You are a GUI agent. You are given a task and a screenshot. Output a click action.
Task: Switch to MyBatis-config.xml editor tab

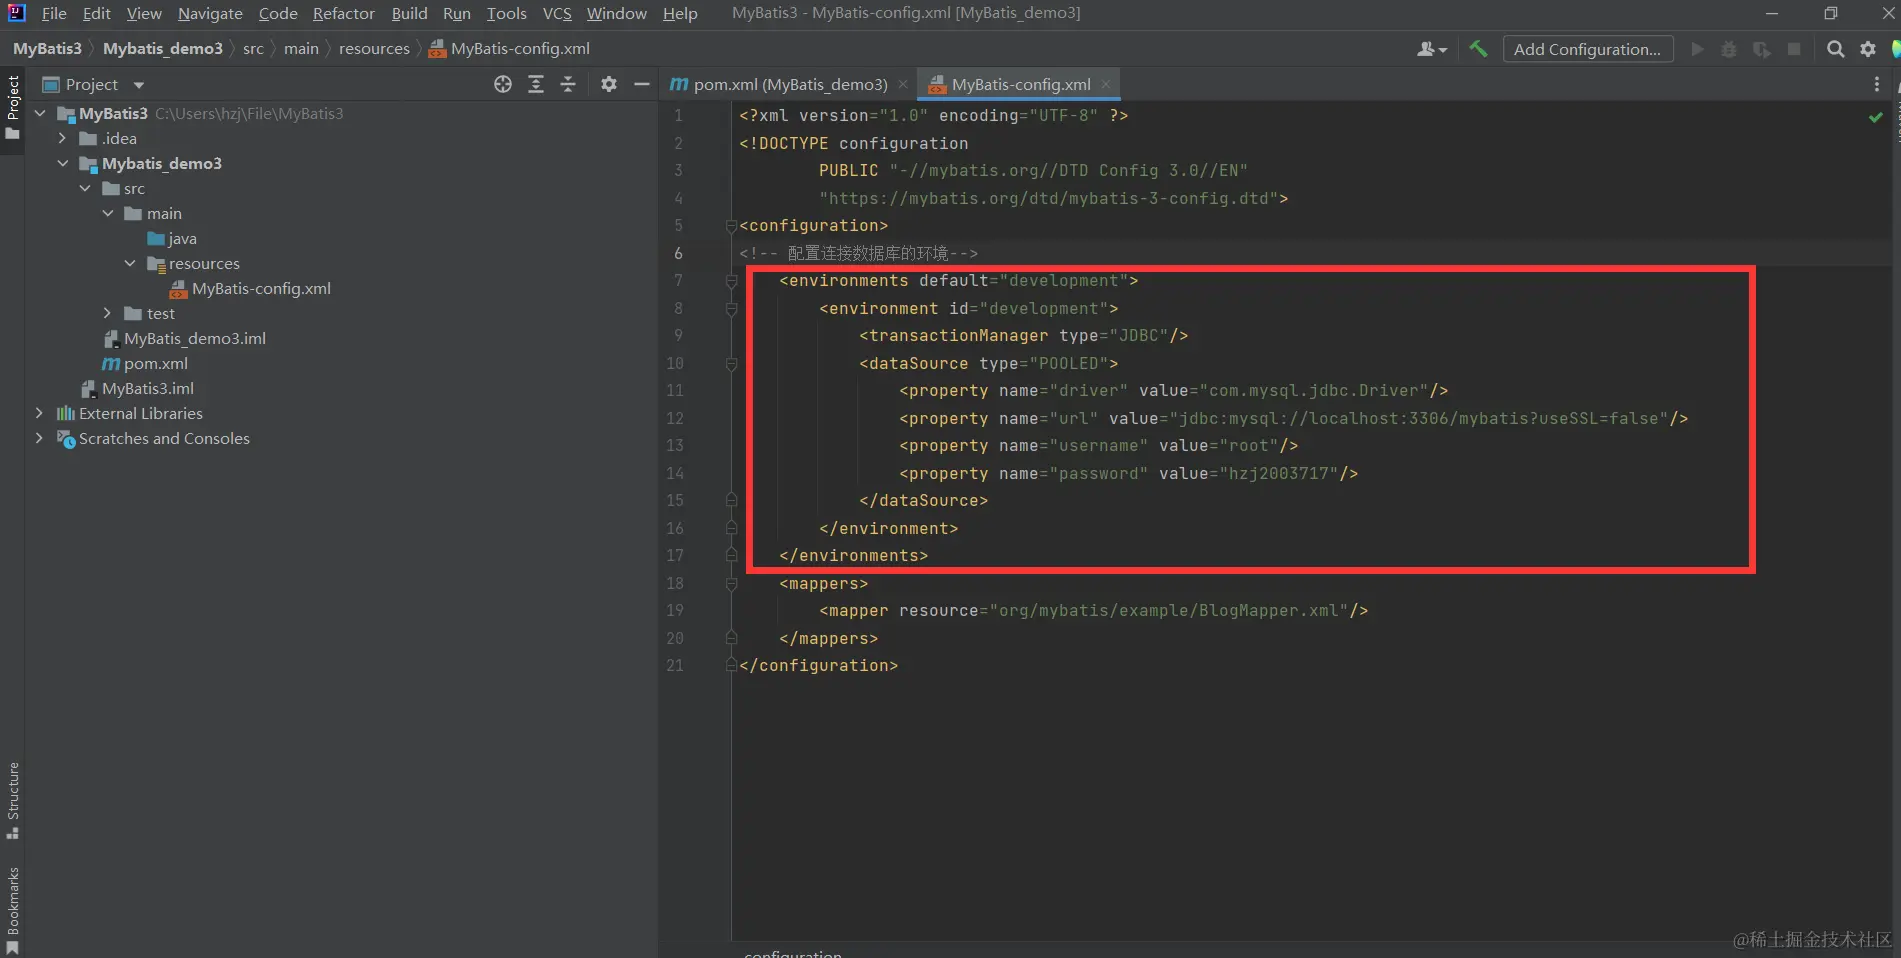(1020, 84)
